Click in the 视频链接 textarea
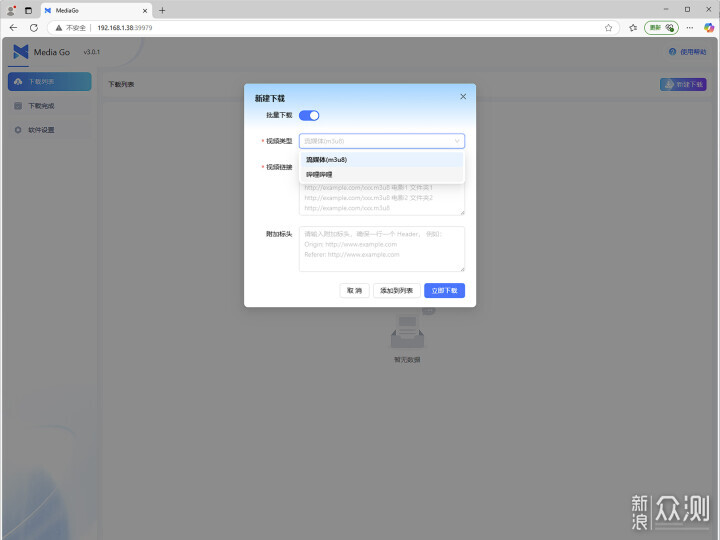The height and width of the screenshot is (540, 720). pyautogui.click(x=382, y=197)
